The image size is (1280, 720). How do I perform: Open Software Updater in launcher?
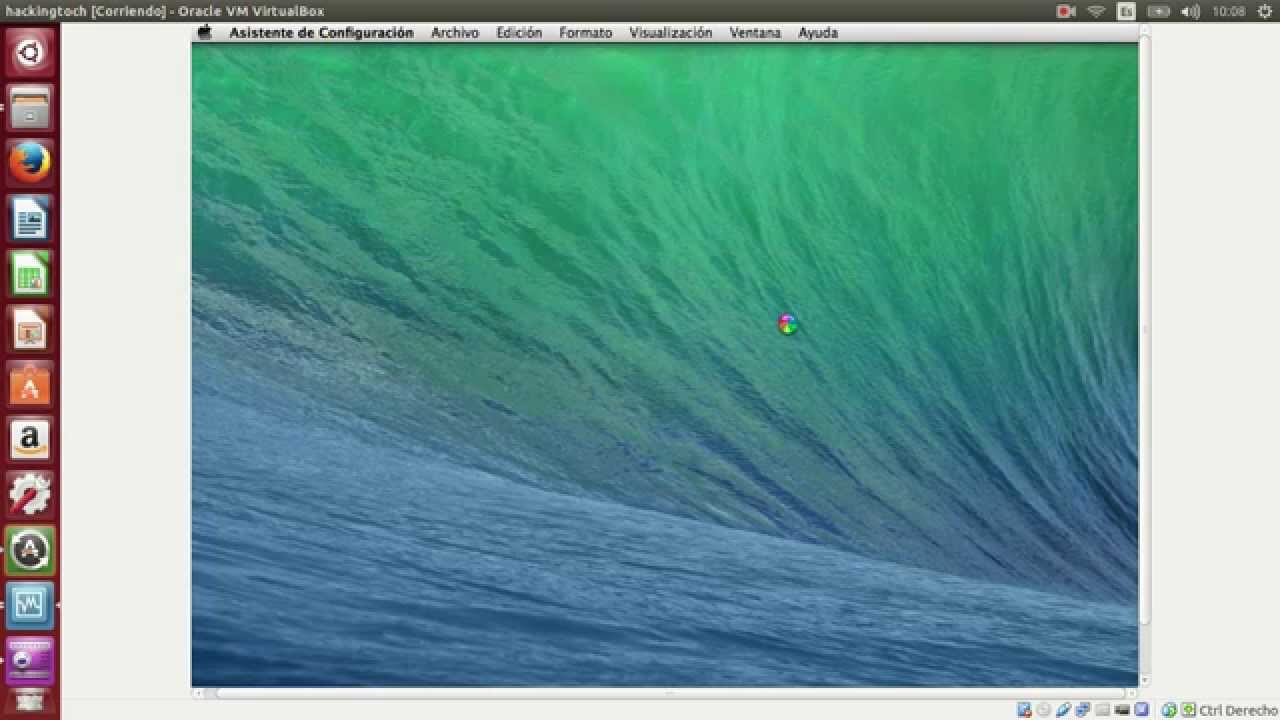[x=30, y=550]
